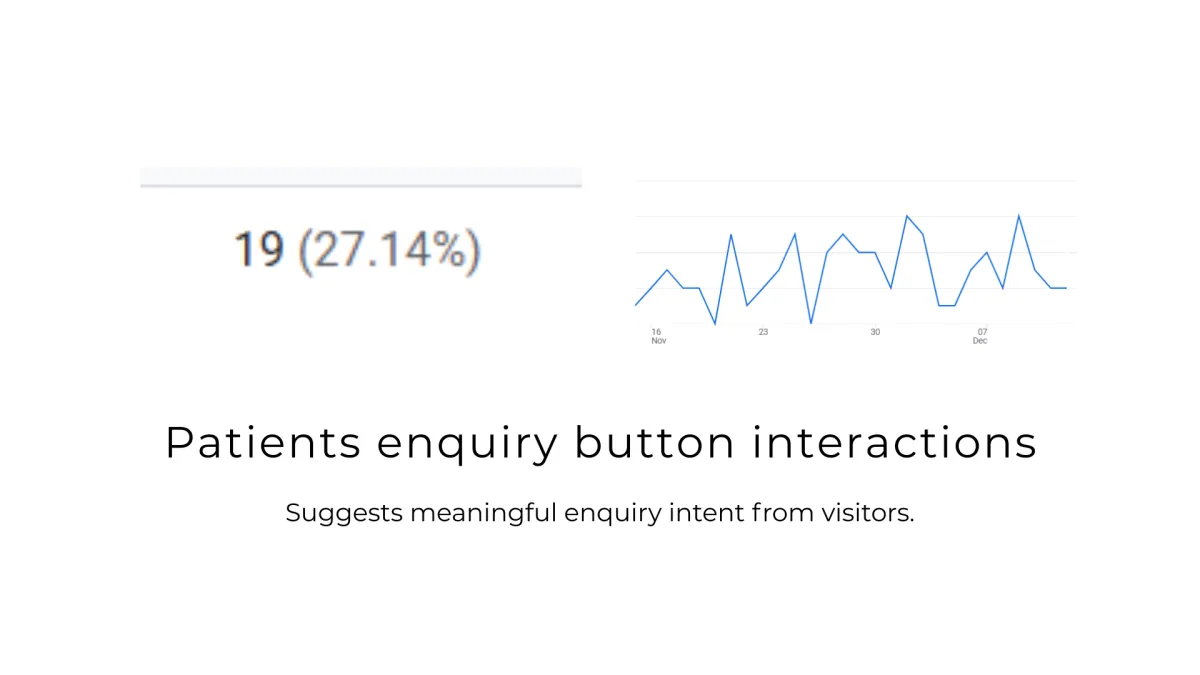The width and height of the screenshot is (1200, 675).
Task: Click the "19" count in the statistic
Action: (x=259, y=249)
